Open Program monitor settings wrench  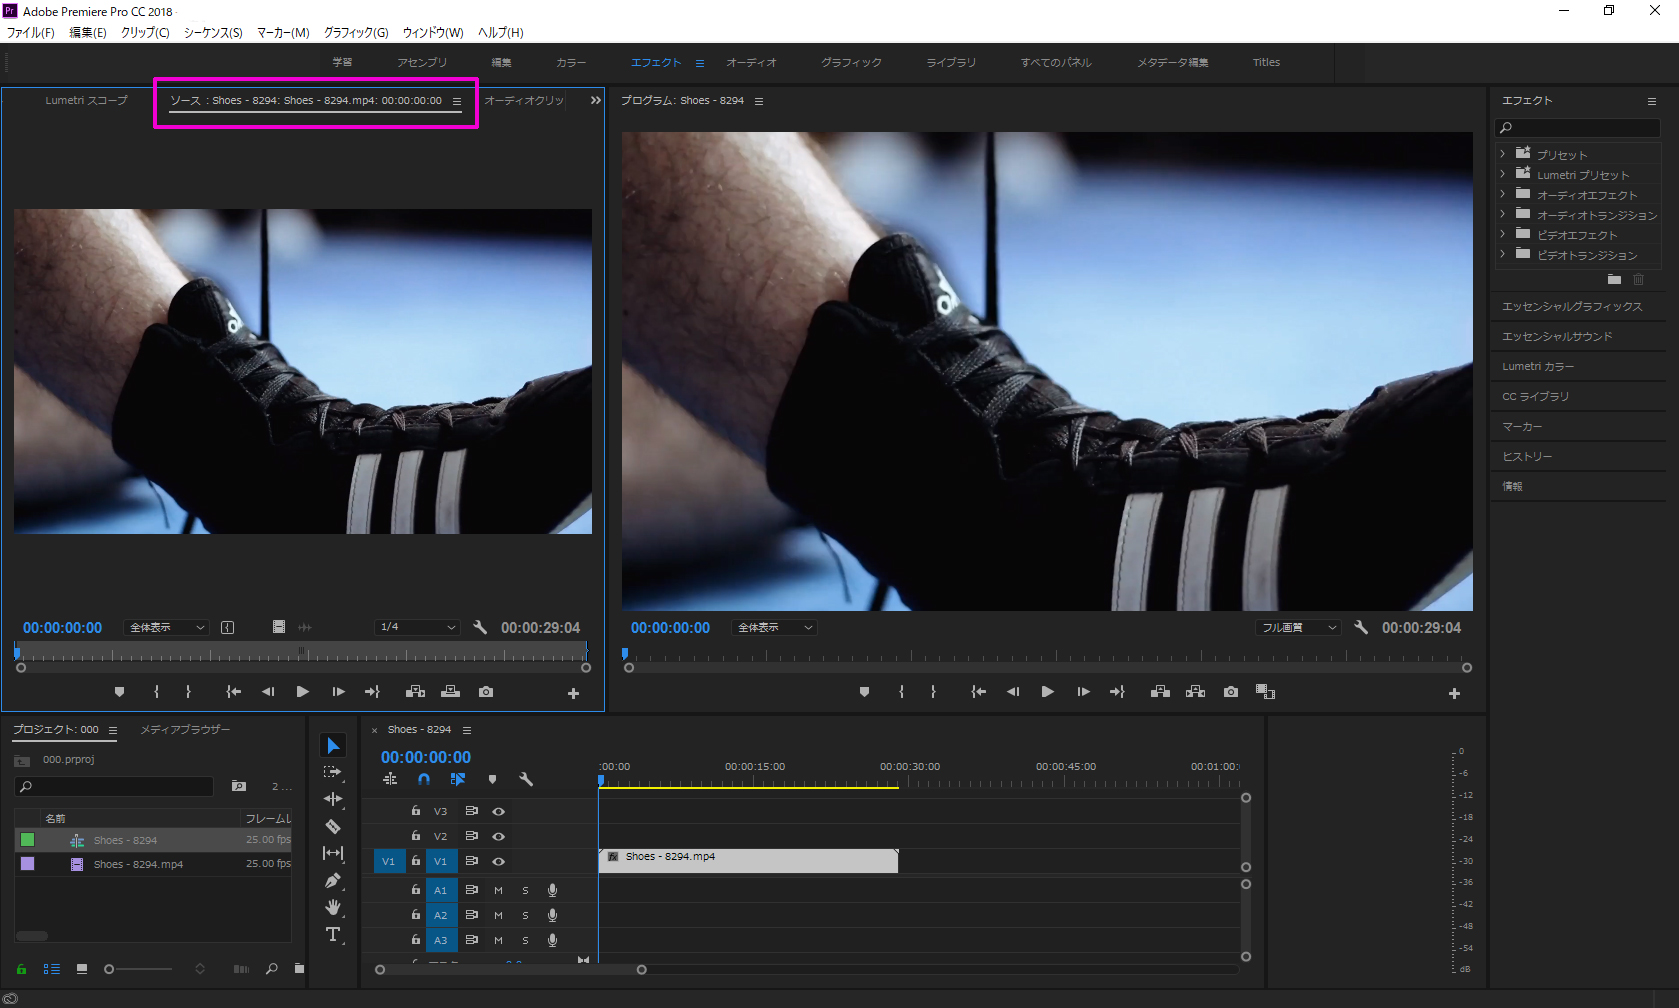pos(1361,628)
